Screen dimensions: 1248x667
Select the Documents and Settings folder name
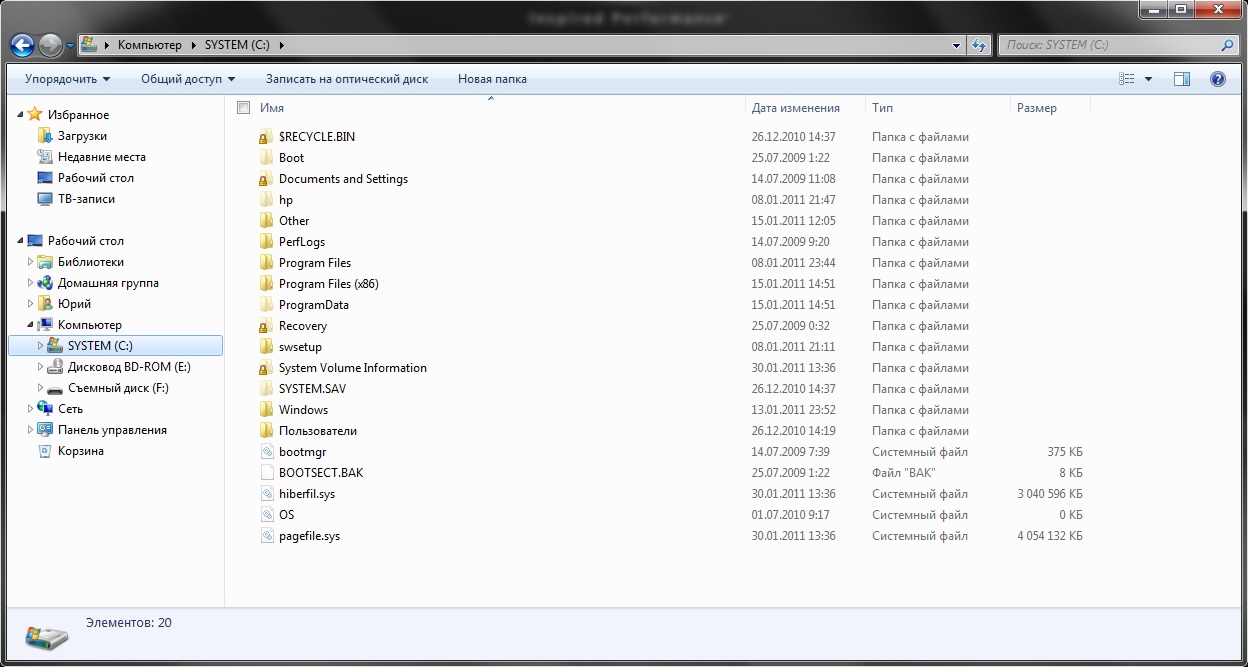343,179
